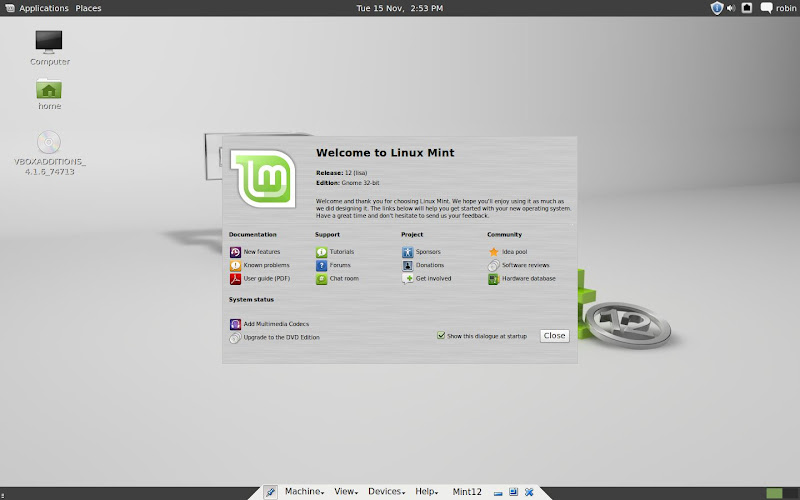Open the Hardware database icon

[493, 279]
